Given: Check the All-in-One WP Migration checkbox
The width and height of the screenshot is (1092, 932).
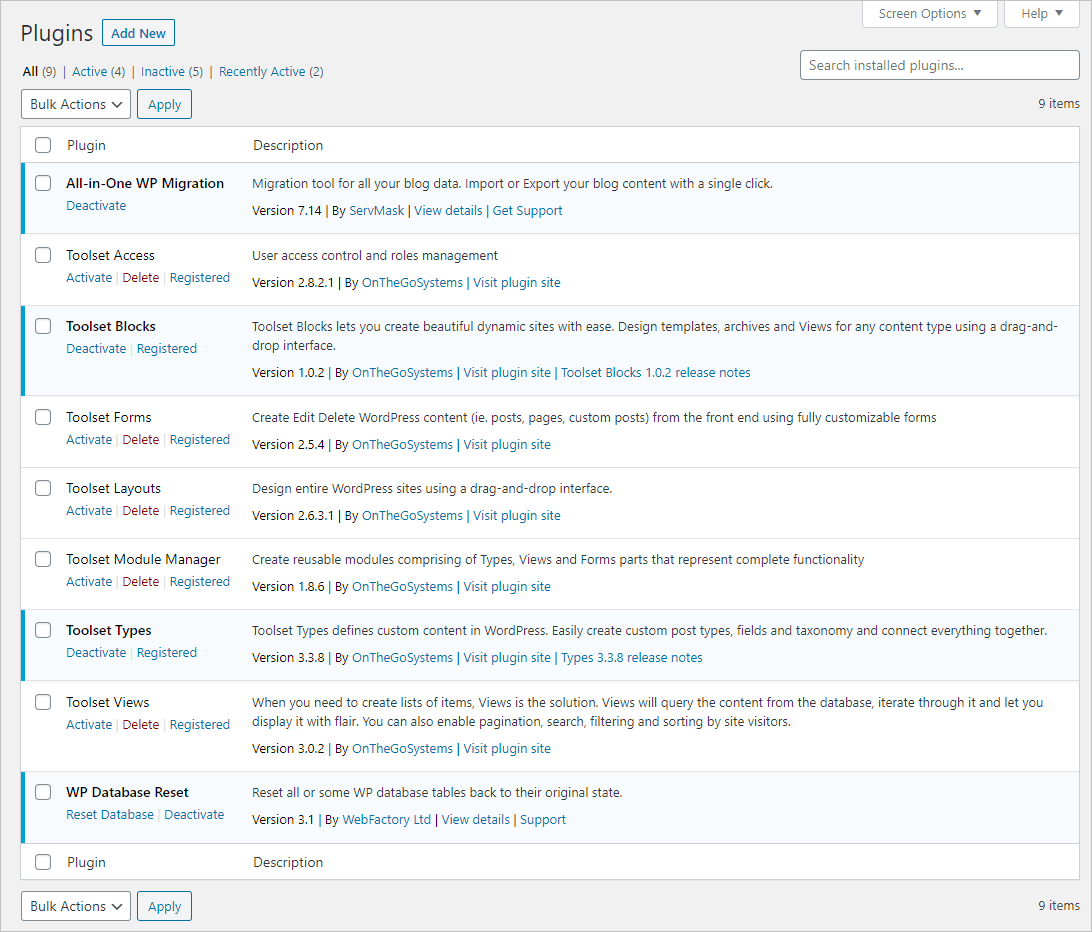Looking at the screenshot, I should coord(43,183).
